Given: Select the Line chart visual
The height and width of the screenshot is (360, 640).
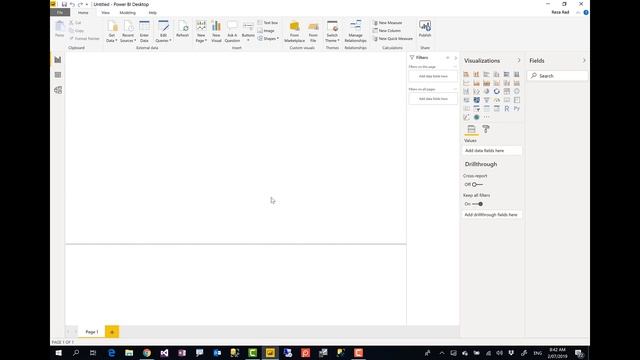Looking at the screenshot, I should [466, 83].
